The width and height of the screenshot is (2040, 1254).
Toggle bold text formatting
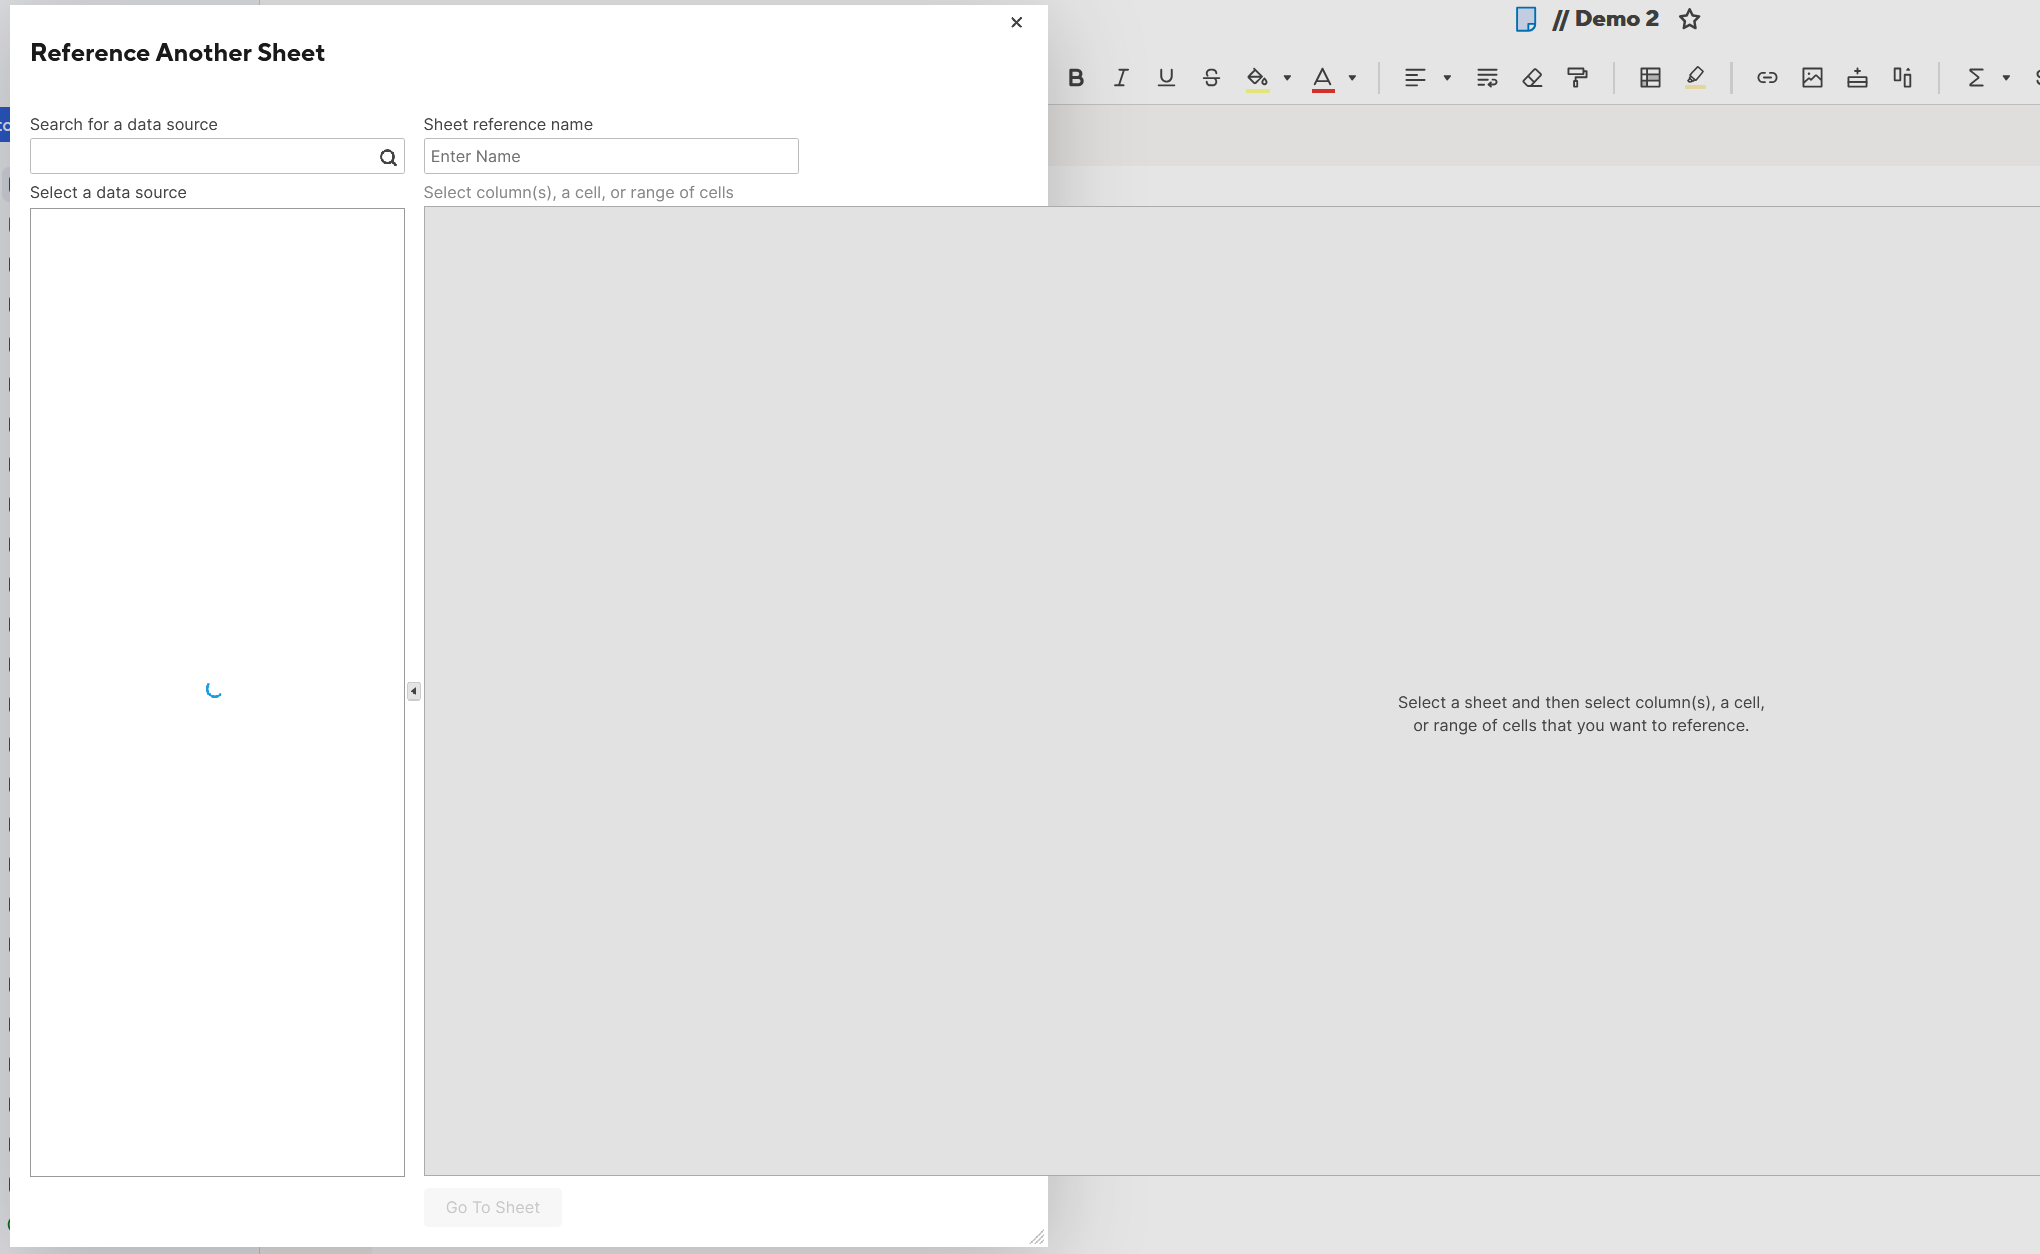[x=1076, y=78]
